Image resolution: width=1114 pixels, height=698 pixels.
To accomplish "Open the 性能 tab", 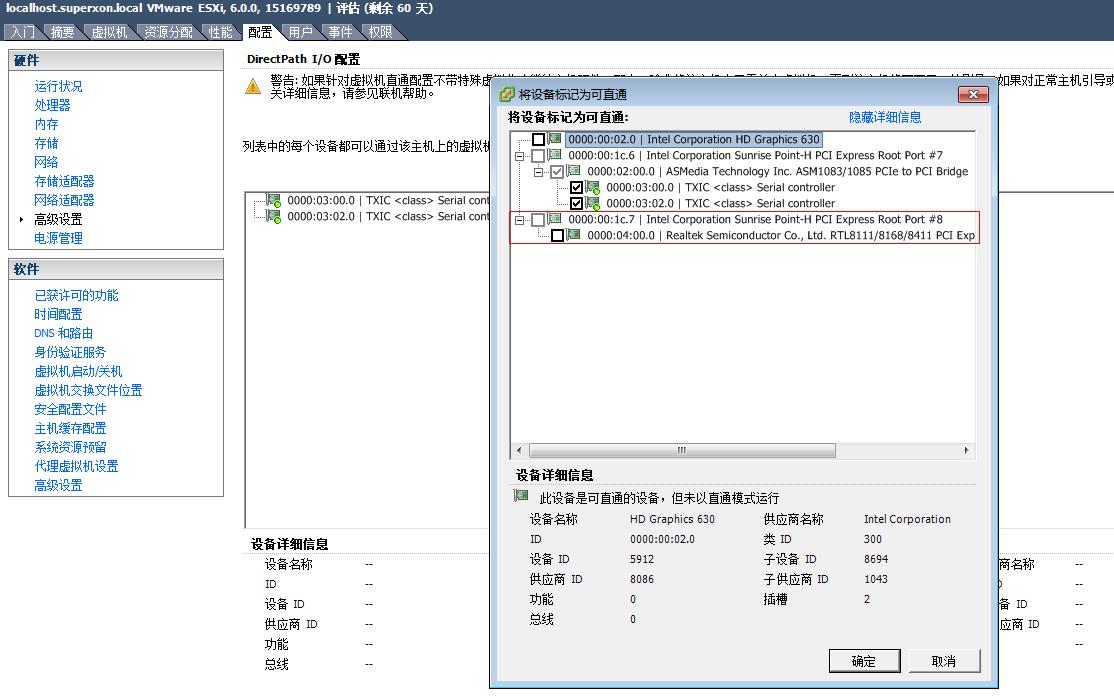I will [220, 32].
